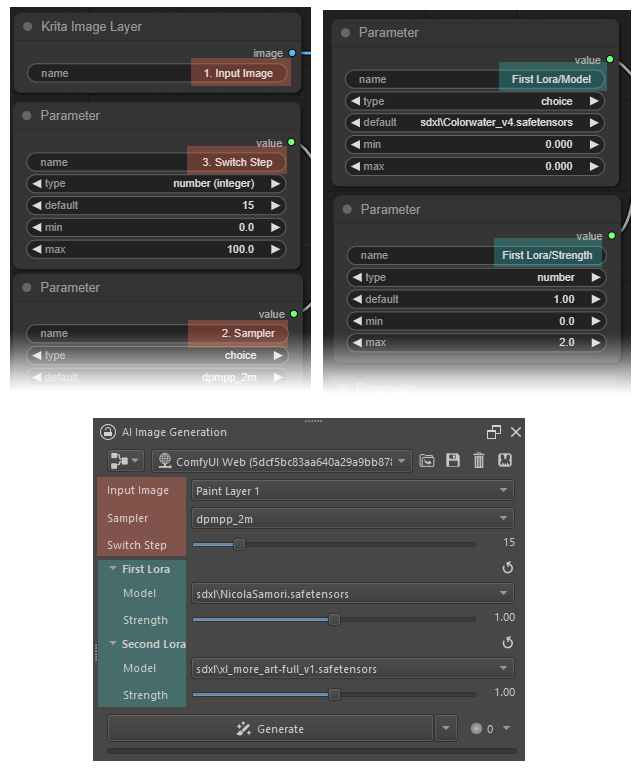This screenshot has height=768, width=640.
Task: Open Generate button options arrow
Action: [x=446, y=728]
